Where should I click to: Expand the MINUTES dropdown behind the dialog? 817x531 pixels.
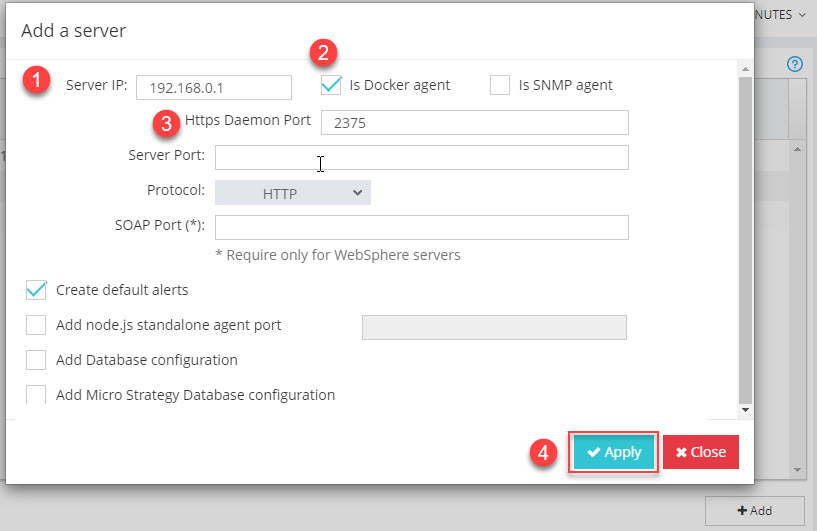pos(786,15)
